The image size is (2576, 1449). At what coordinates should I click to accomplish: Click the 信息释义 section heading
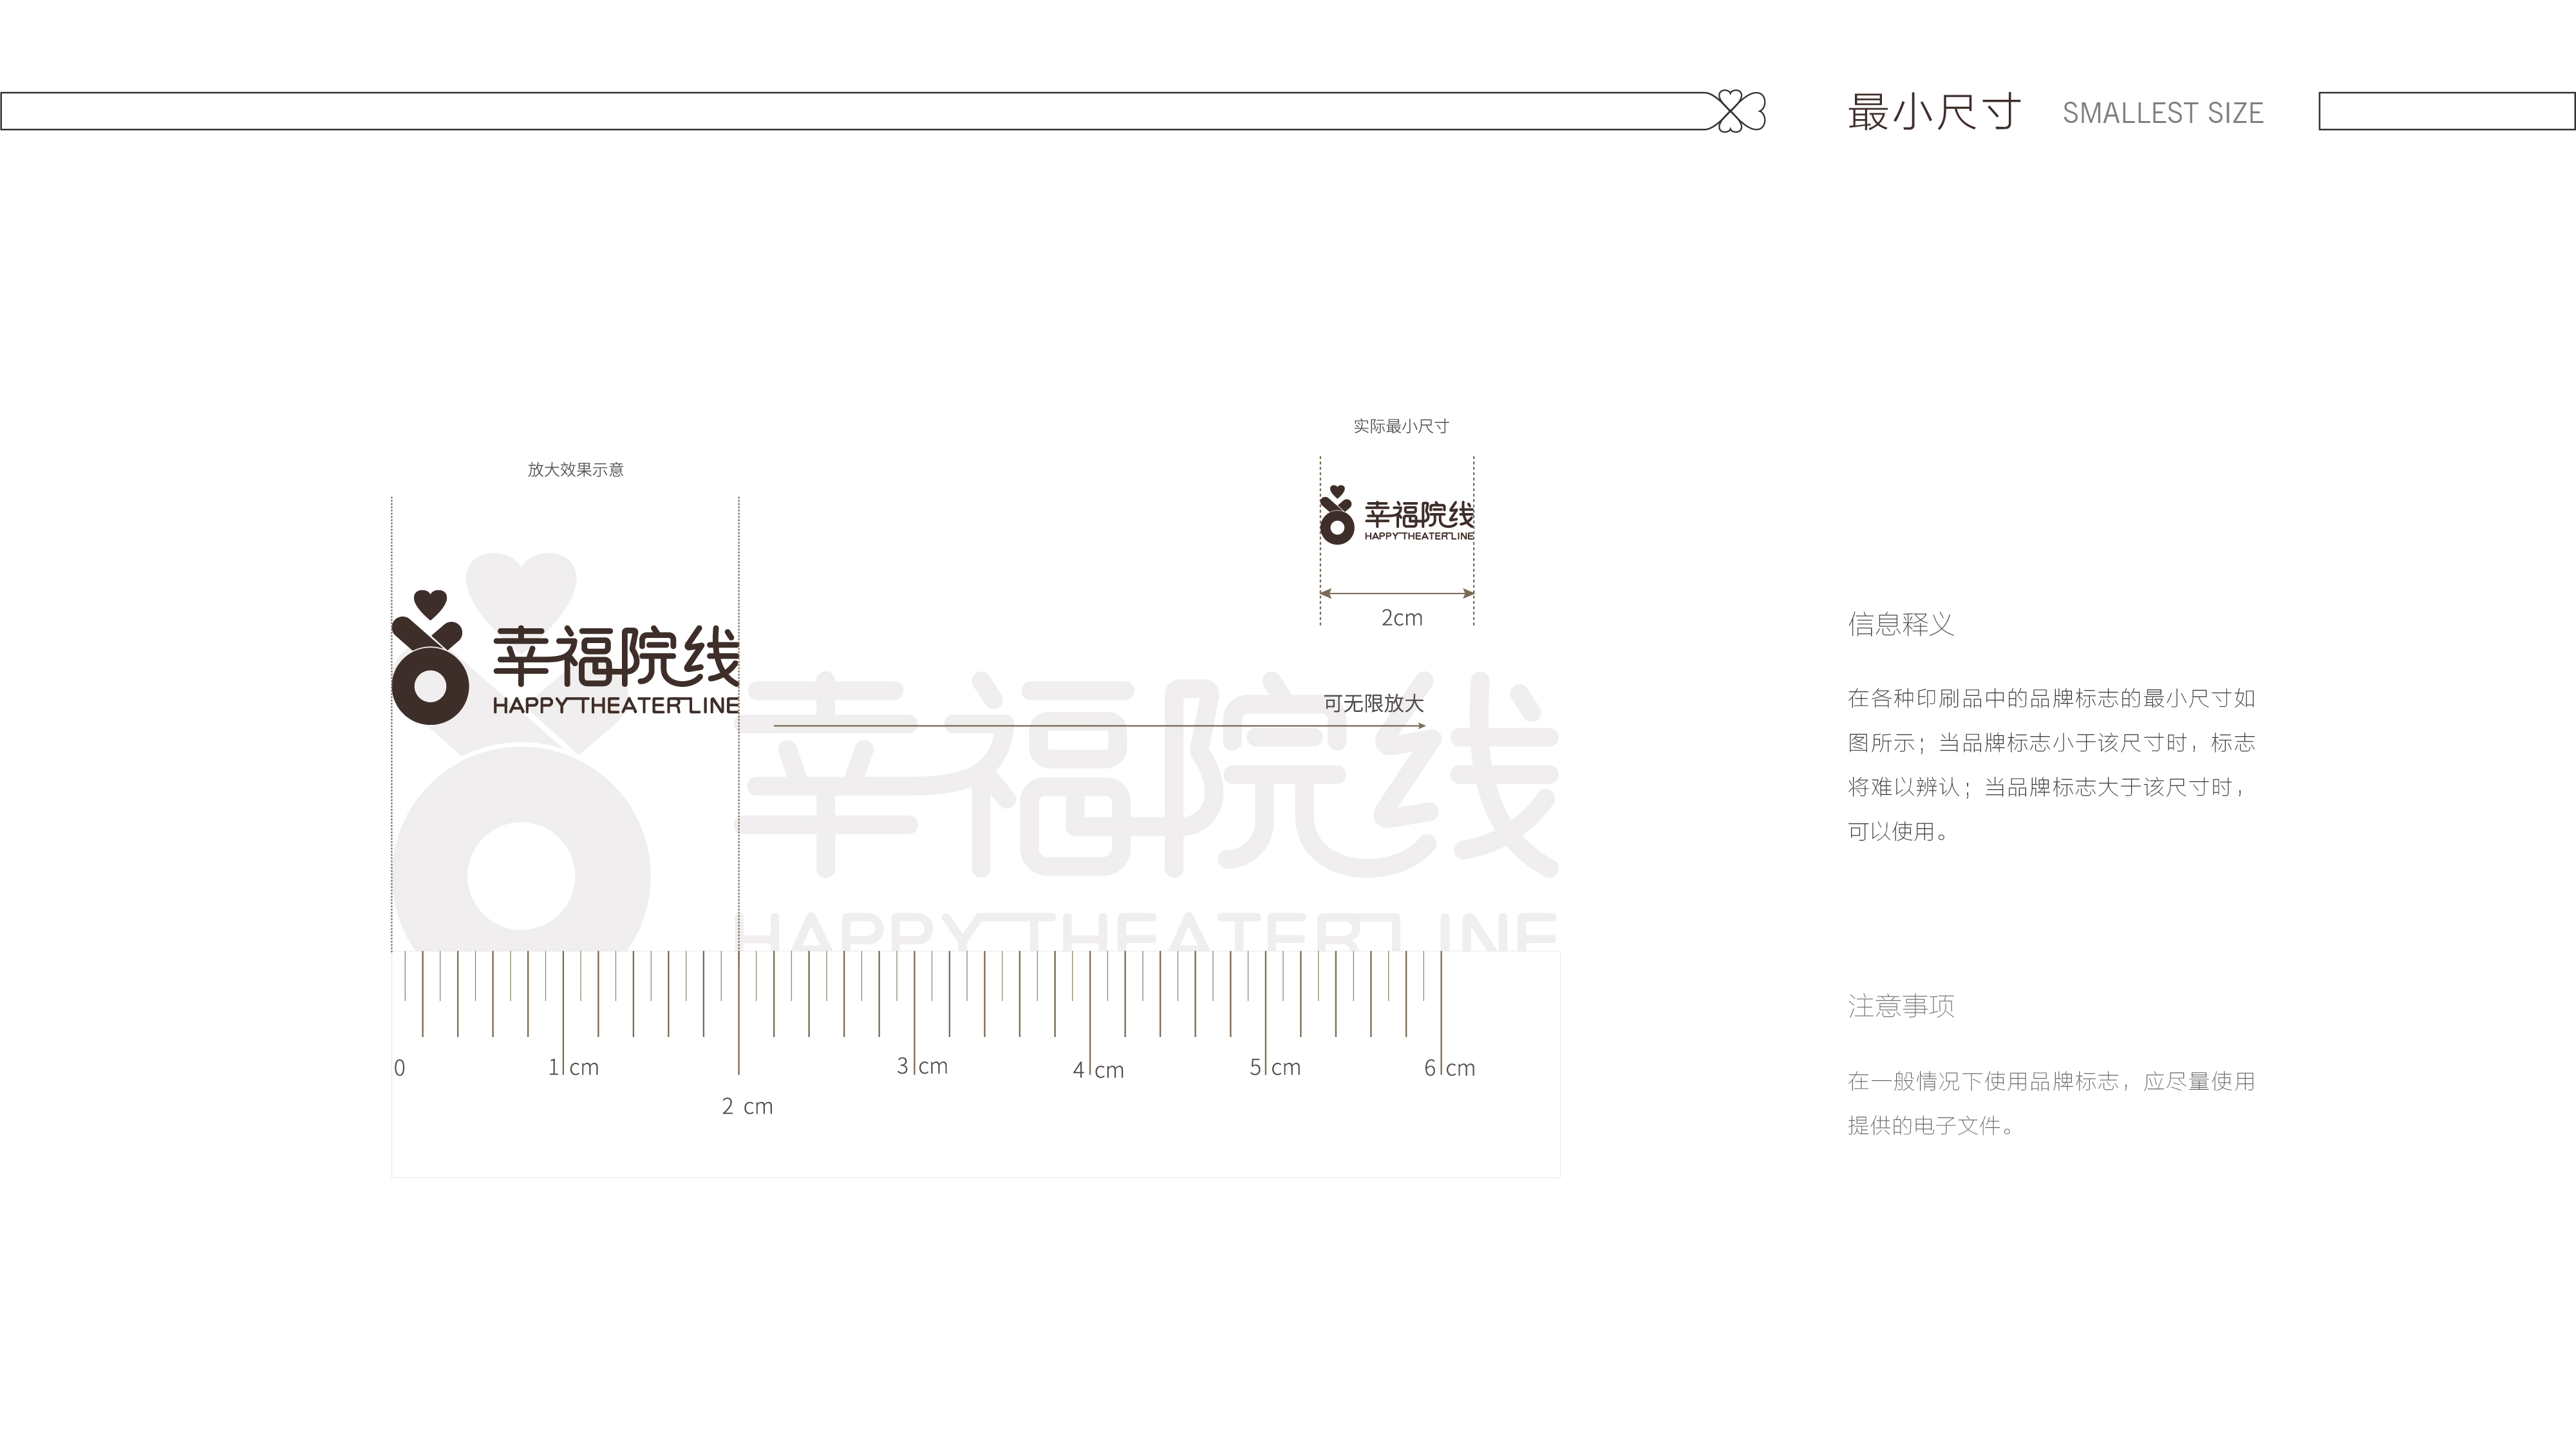[x=1900, y=625]
